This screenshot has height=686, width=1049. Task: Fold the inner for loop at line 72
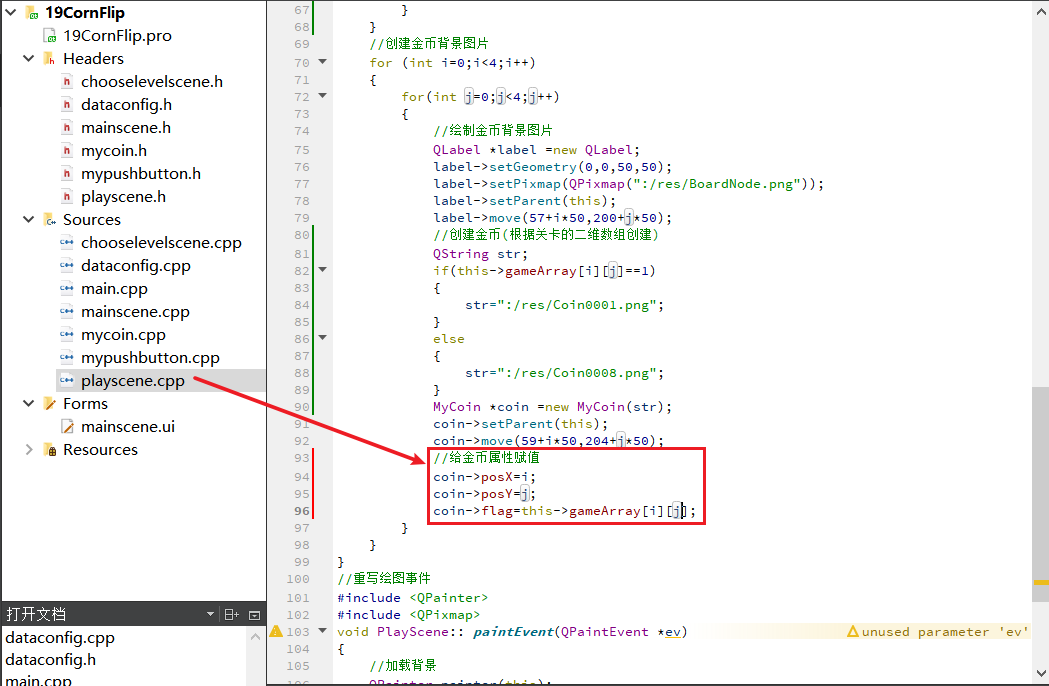pos(322,96)
